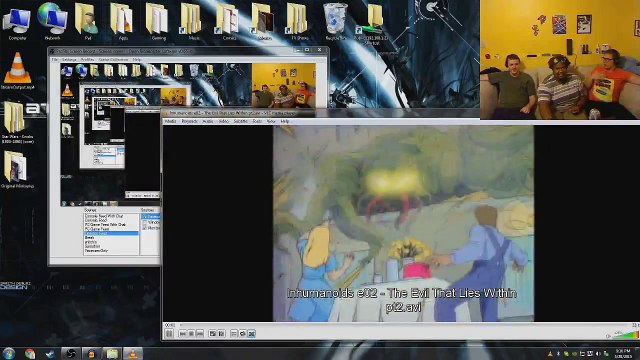Toggle the VLC playlist button
This screenshot has width=640, height=360.
[234, 334]
